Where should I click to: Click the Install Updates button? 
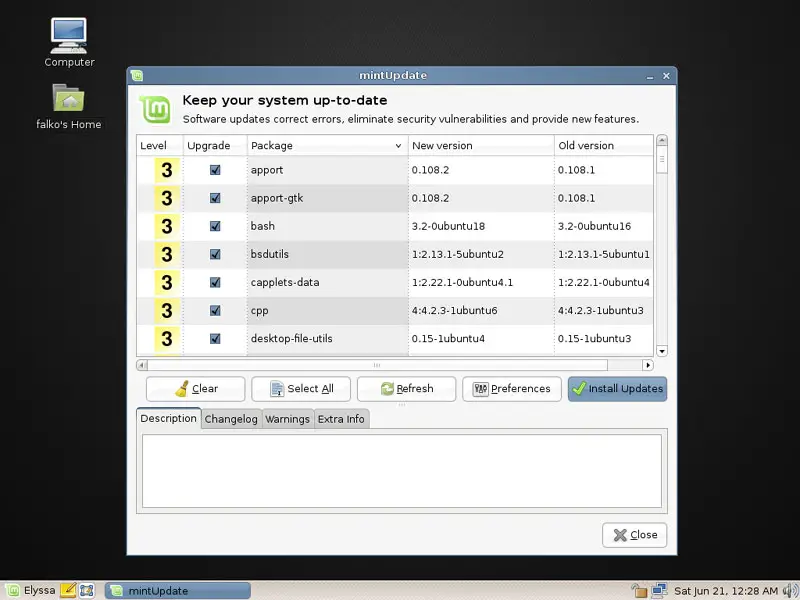[617, 389]
